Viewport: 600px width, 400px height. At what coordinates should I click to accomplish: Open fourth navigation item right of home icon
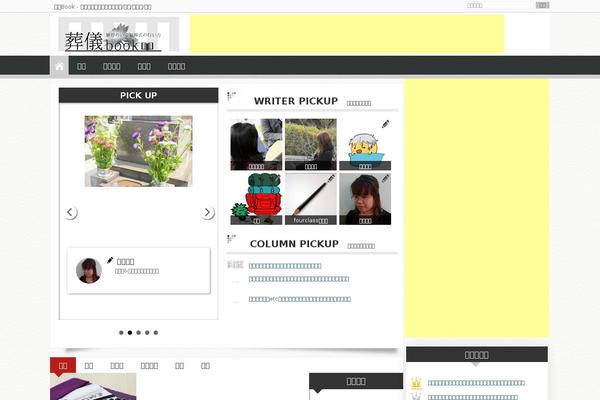pyautogui.click(x=176, y=66)
